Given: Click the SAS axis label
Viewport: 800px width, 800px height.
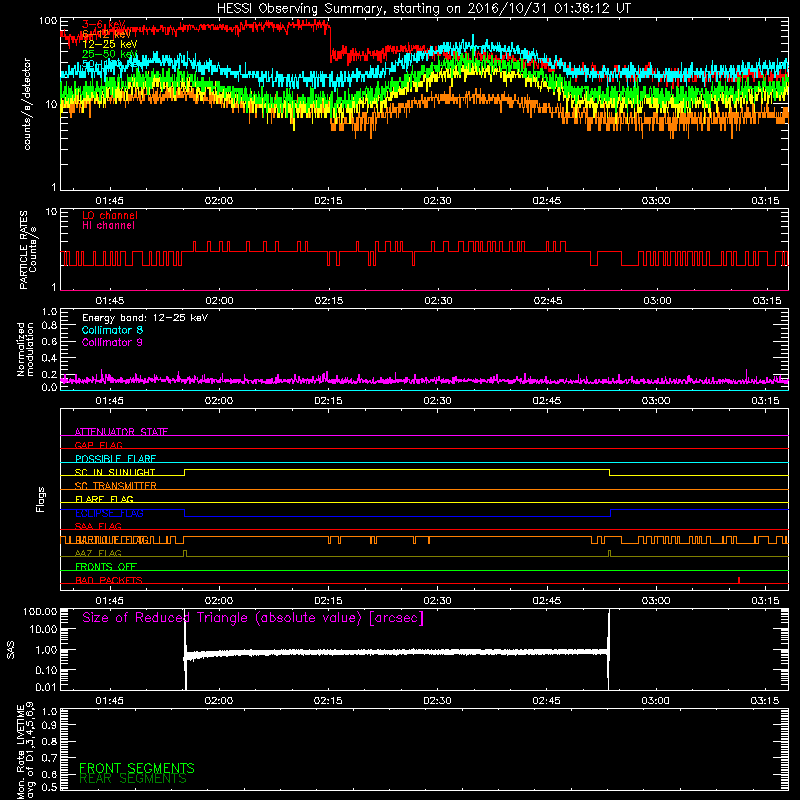Looking at the screenshot, I should (x=10, y=650).
